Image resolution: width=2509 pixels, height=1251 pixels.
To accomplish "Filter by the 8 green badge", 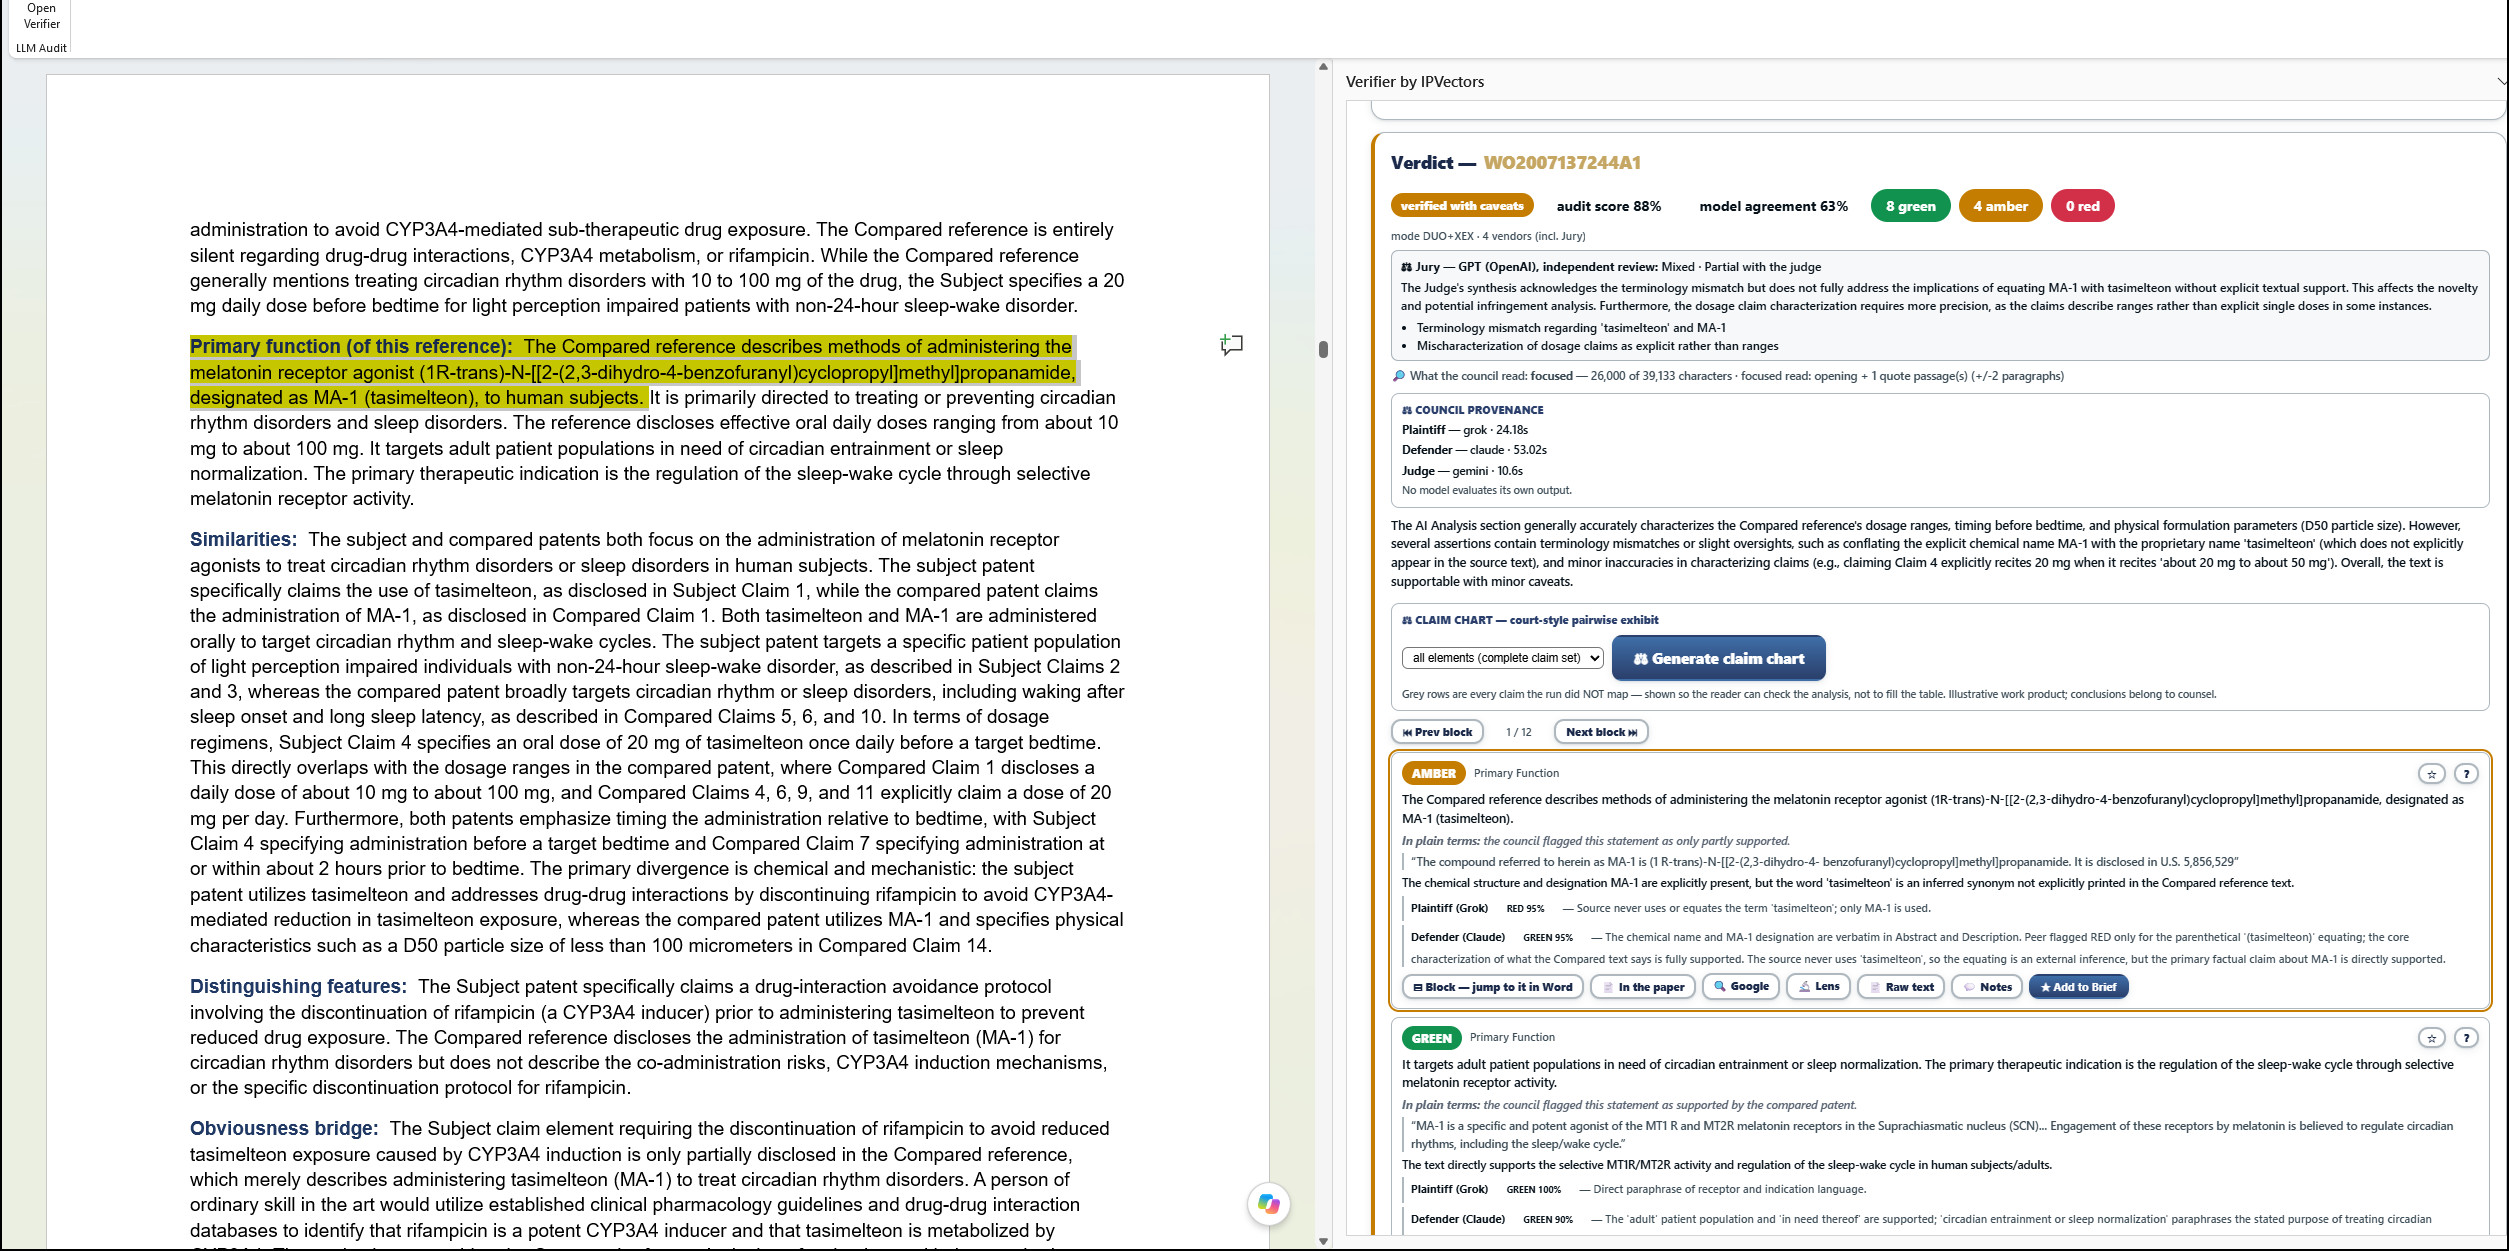I will (1910, 206).
